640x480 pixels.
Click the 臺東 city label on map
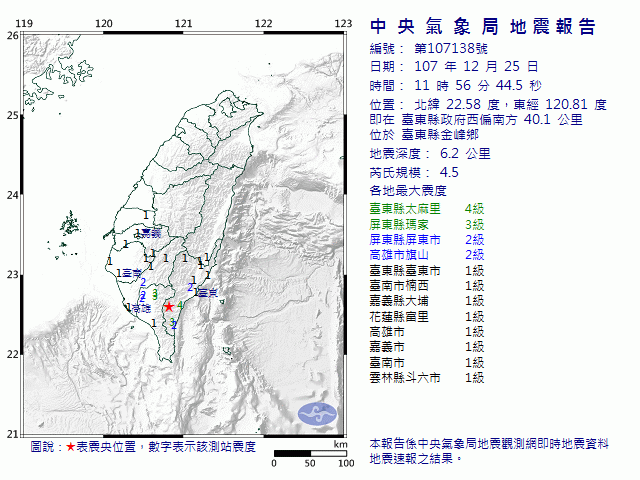207,293
